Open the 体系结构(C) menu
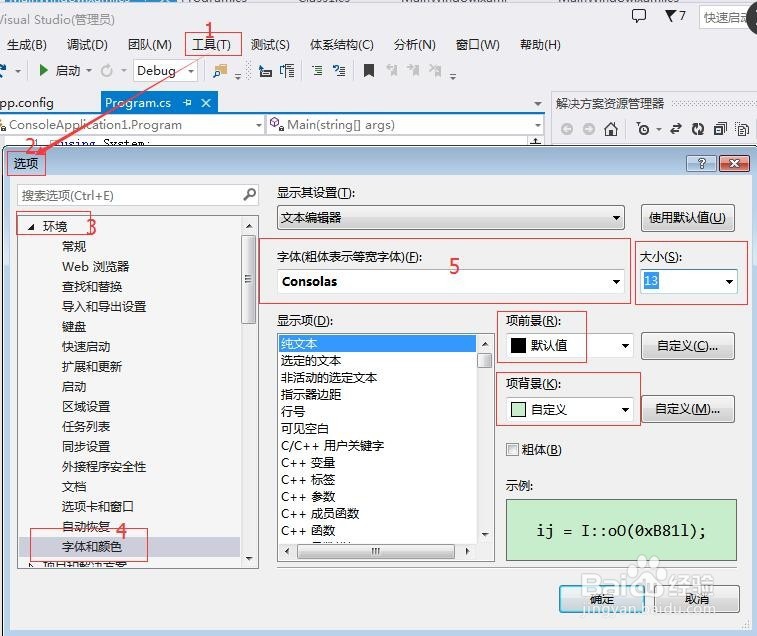The height and width of the screenshot is (636, 757). (342, 45)
